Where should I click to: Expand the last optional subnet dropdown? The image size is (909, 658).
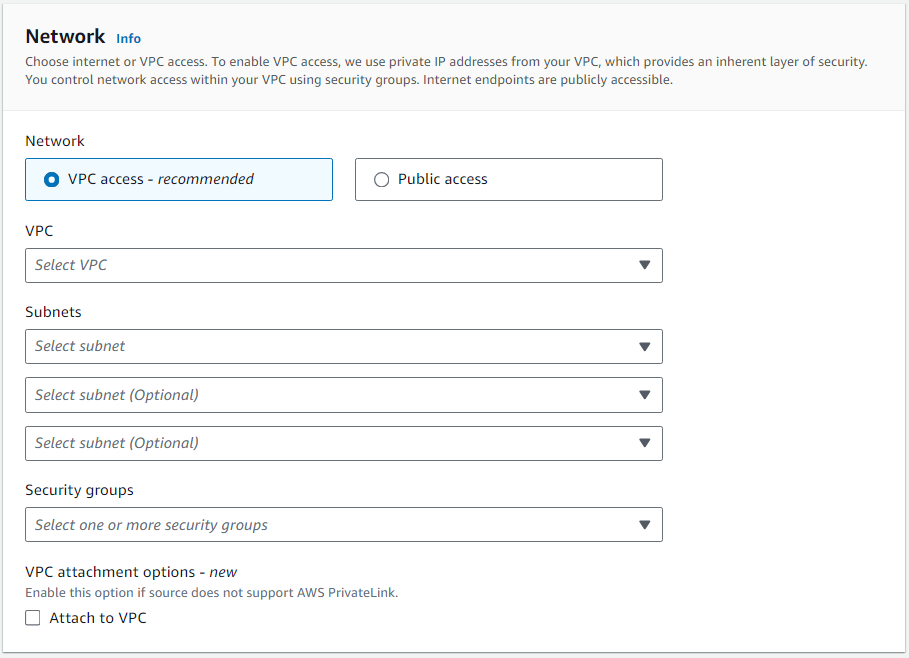coord(330,443)
